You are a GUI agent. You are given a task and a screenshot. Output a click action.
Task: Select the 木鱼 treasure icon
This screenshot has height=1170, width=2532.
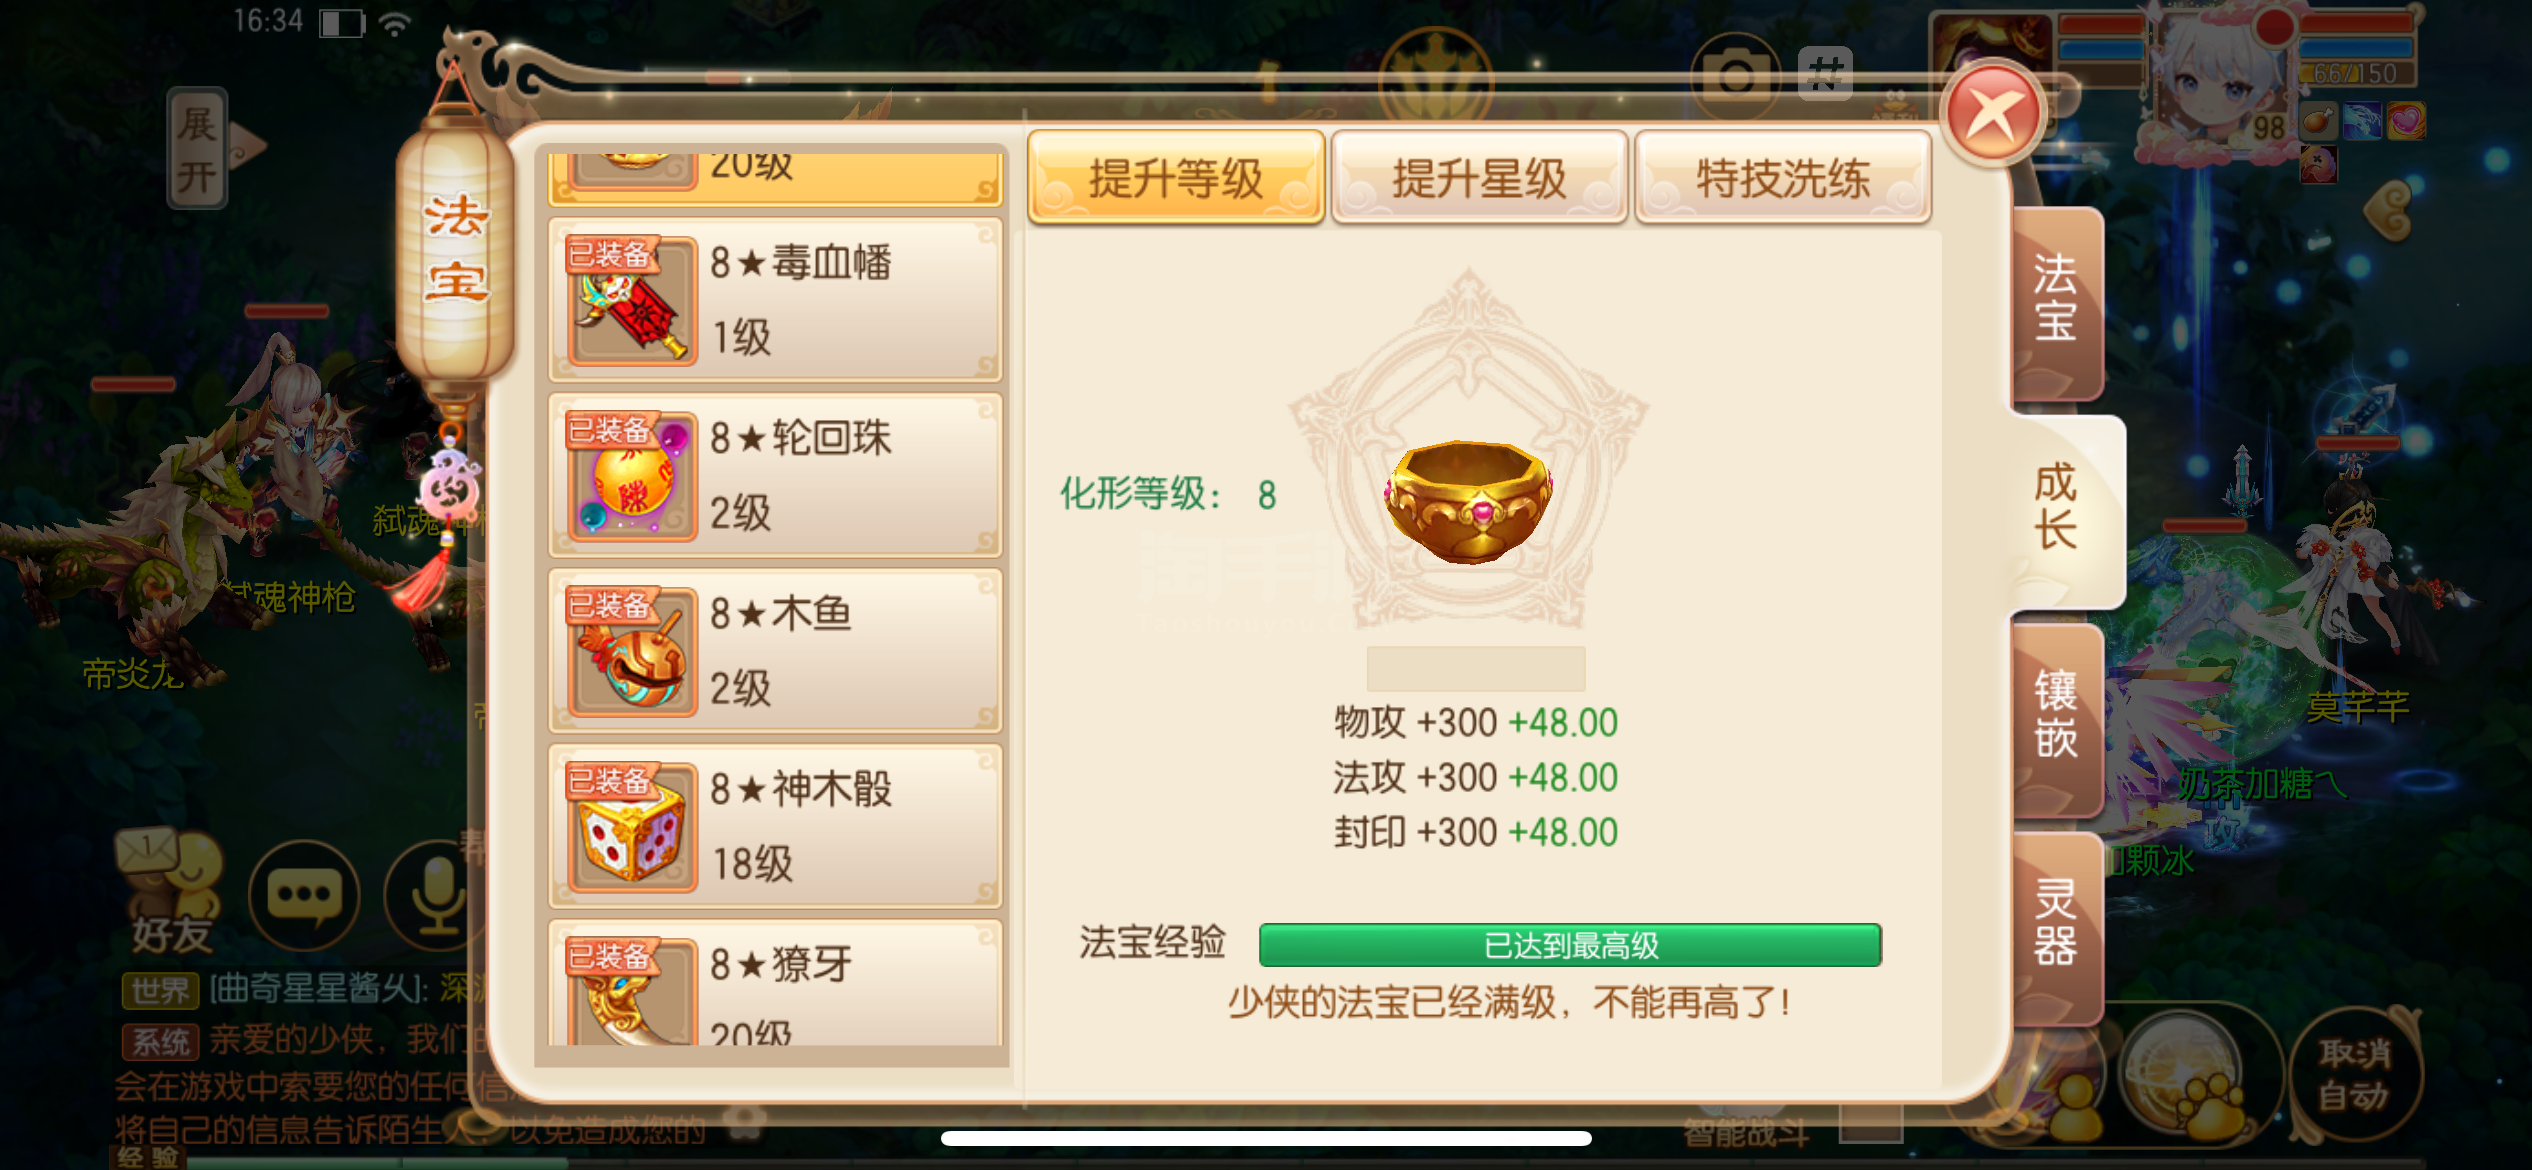632,651
